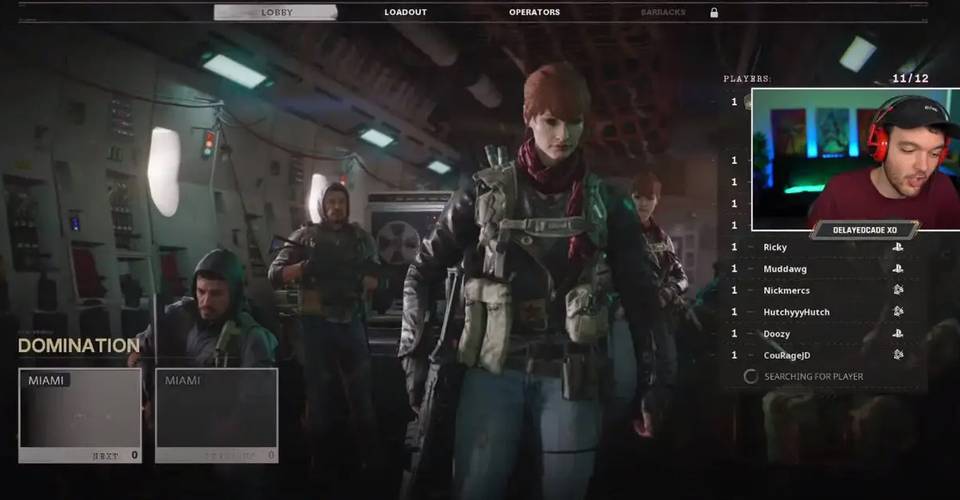Image resolution: width=960 pixels, height=500 pixels.
Task: Click level 1 number in CouRageJD's row
Action: click(x=734, y=355)
